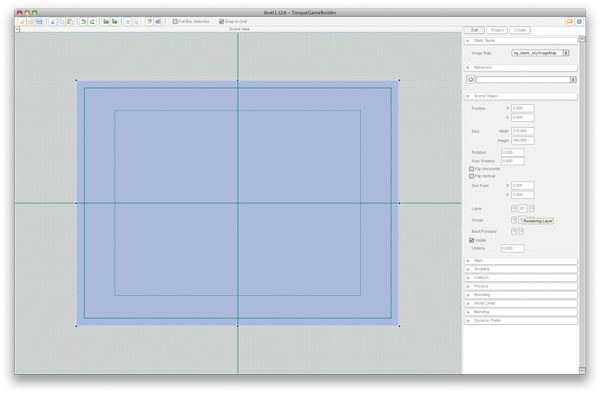
Task: Switch to the Create tab
Action: click(520, 30)
